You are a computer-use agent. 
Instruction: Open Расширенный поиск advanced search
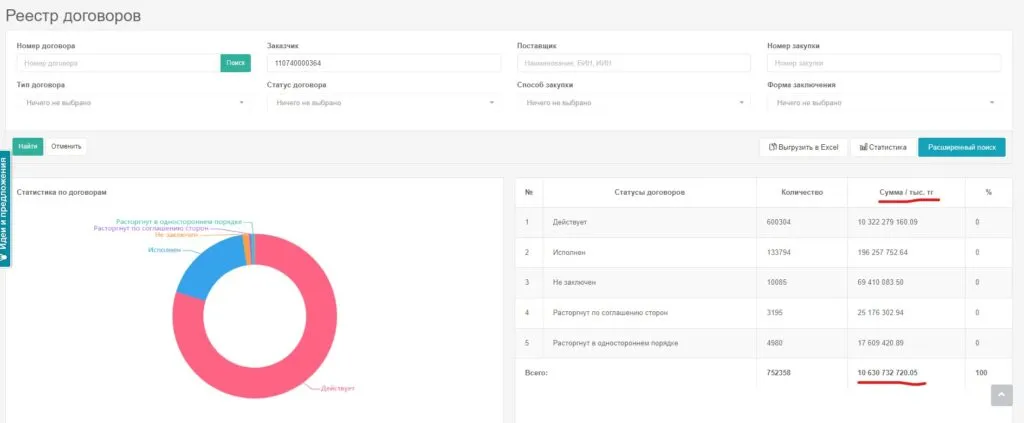click(x=961, y=147)
